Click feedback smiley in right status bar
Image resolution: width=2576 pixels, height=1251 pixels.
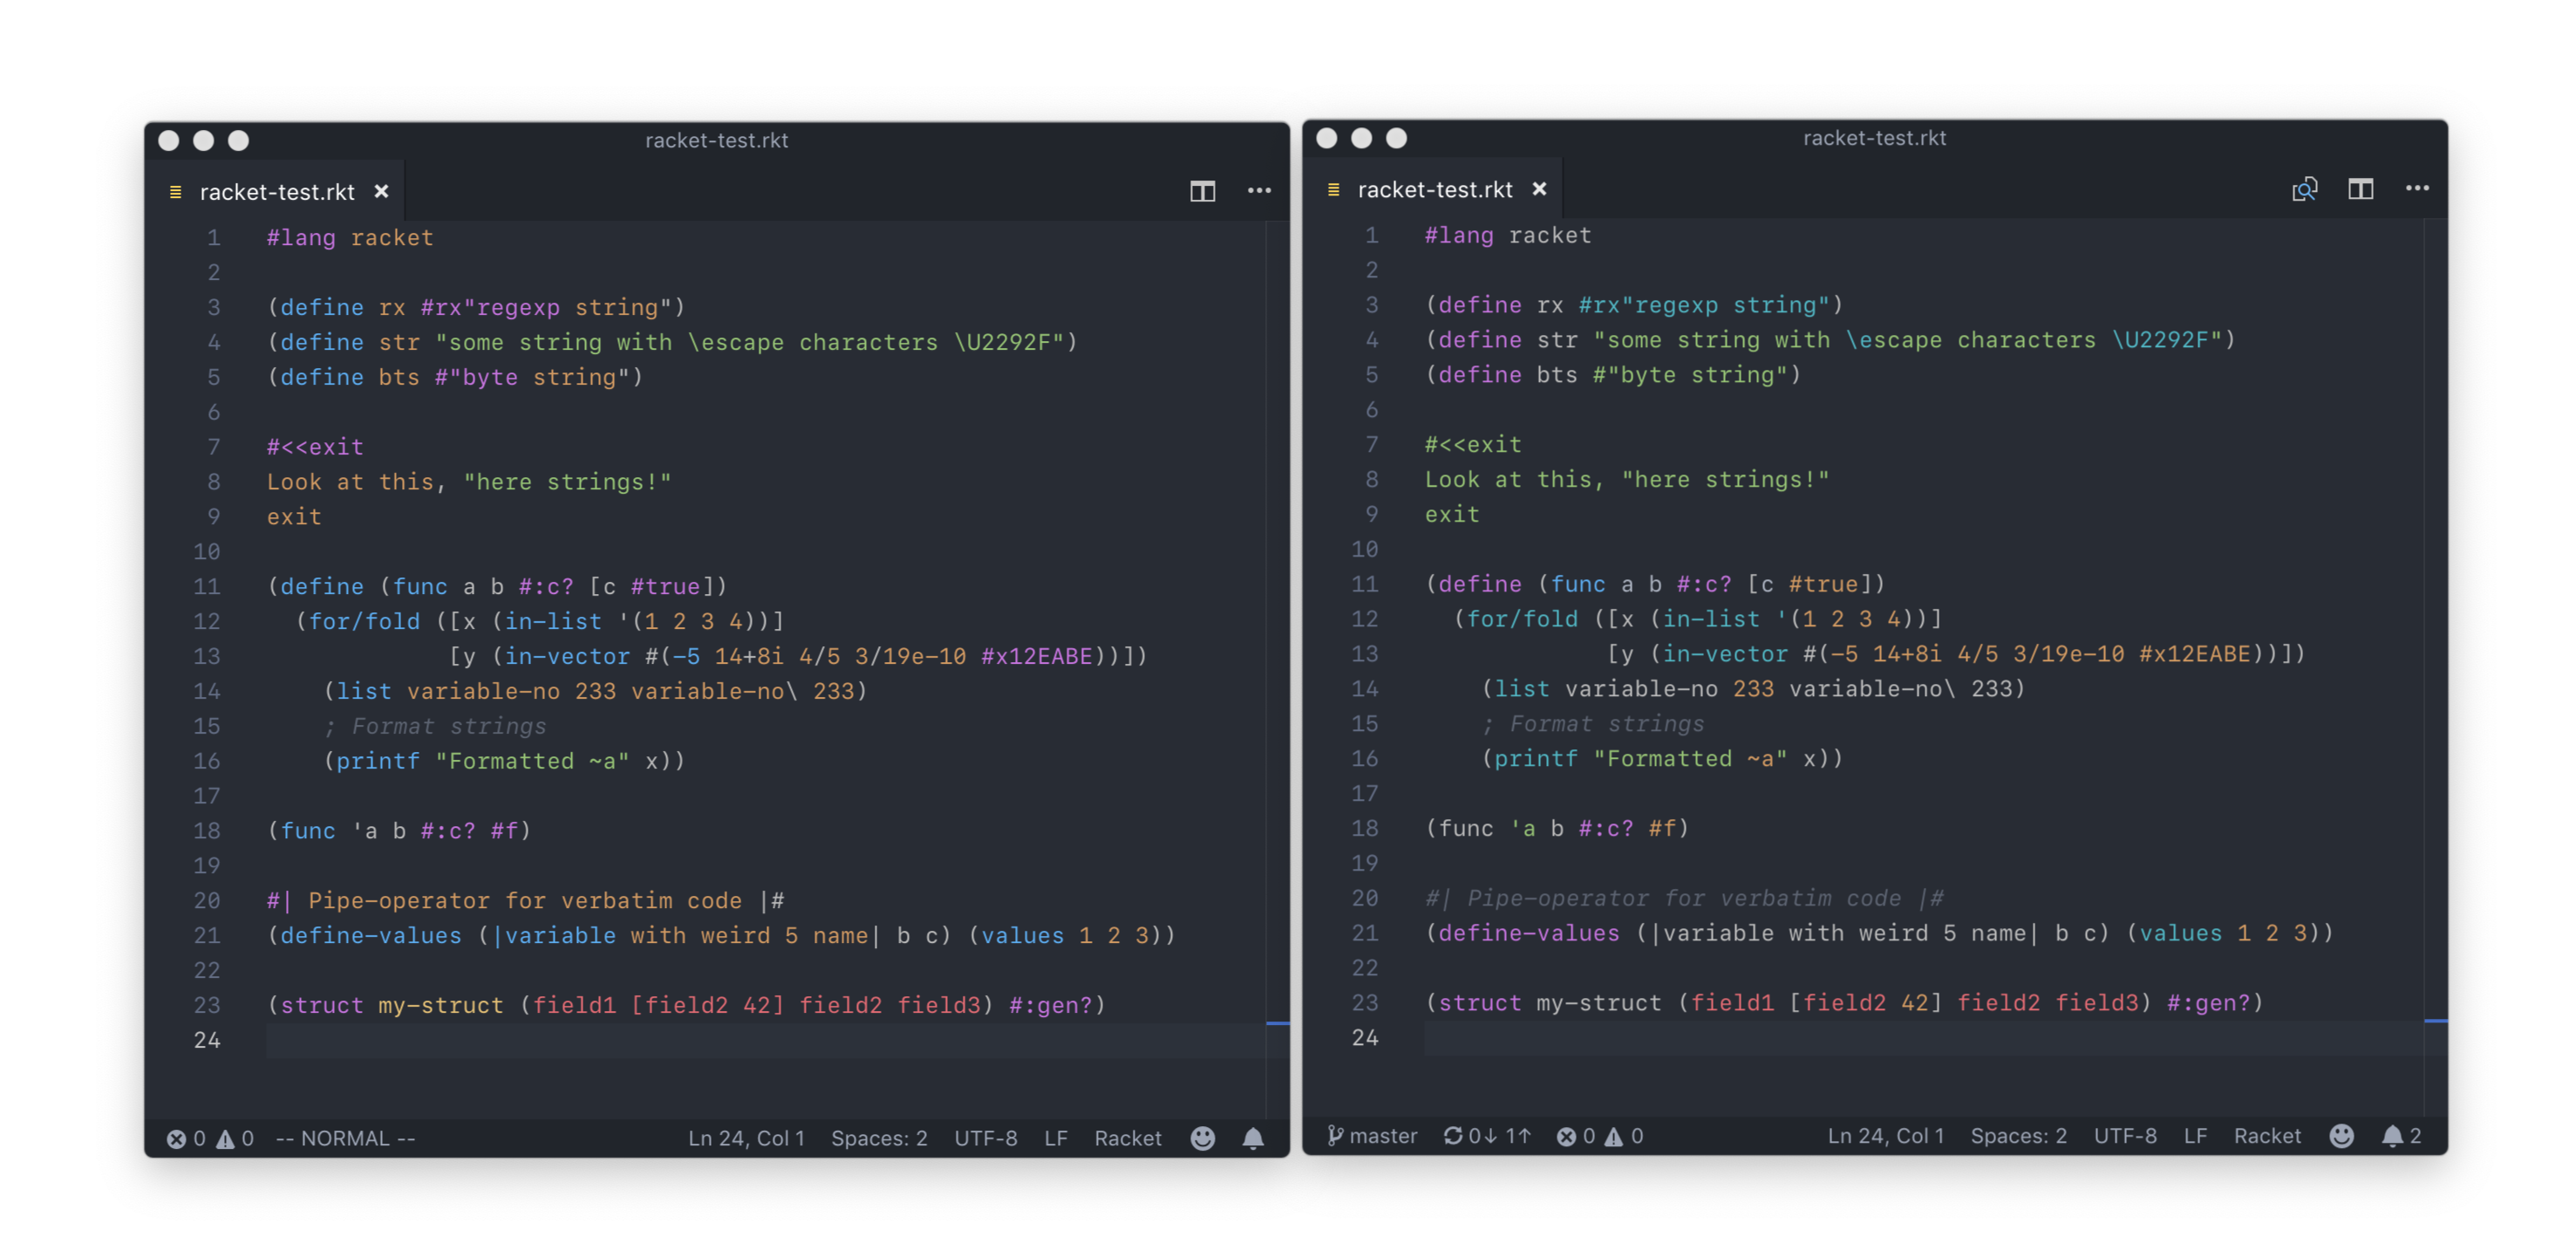point(2341,1136)
